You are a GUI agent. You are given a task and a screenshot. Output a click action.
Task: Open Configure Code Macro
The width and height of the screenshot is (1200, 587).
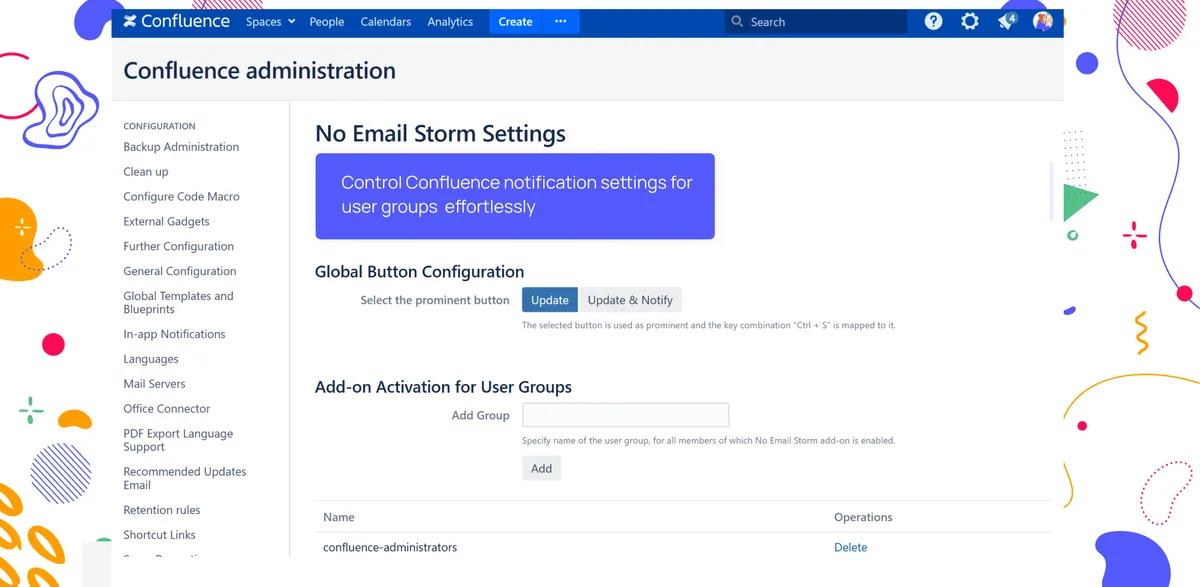click(181, 197)
